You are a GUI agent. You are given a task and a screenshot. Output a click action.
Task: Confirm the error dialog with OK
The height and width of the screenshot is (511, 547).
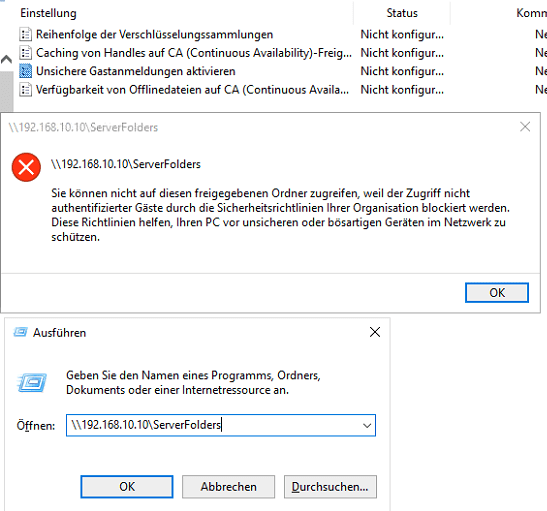497,293
